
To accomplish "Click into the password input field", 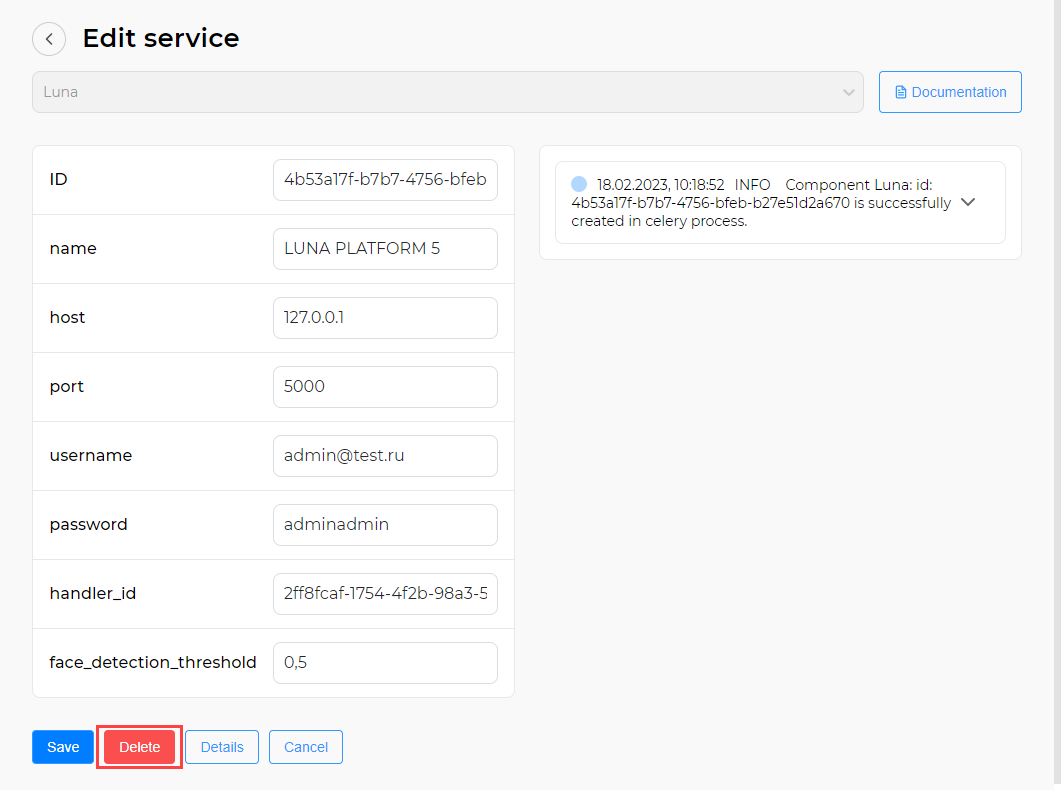I will pyautogui.click(x=385, y=525).
